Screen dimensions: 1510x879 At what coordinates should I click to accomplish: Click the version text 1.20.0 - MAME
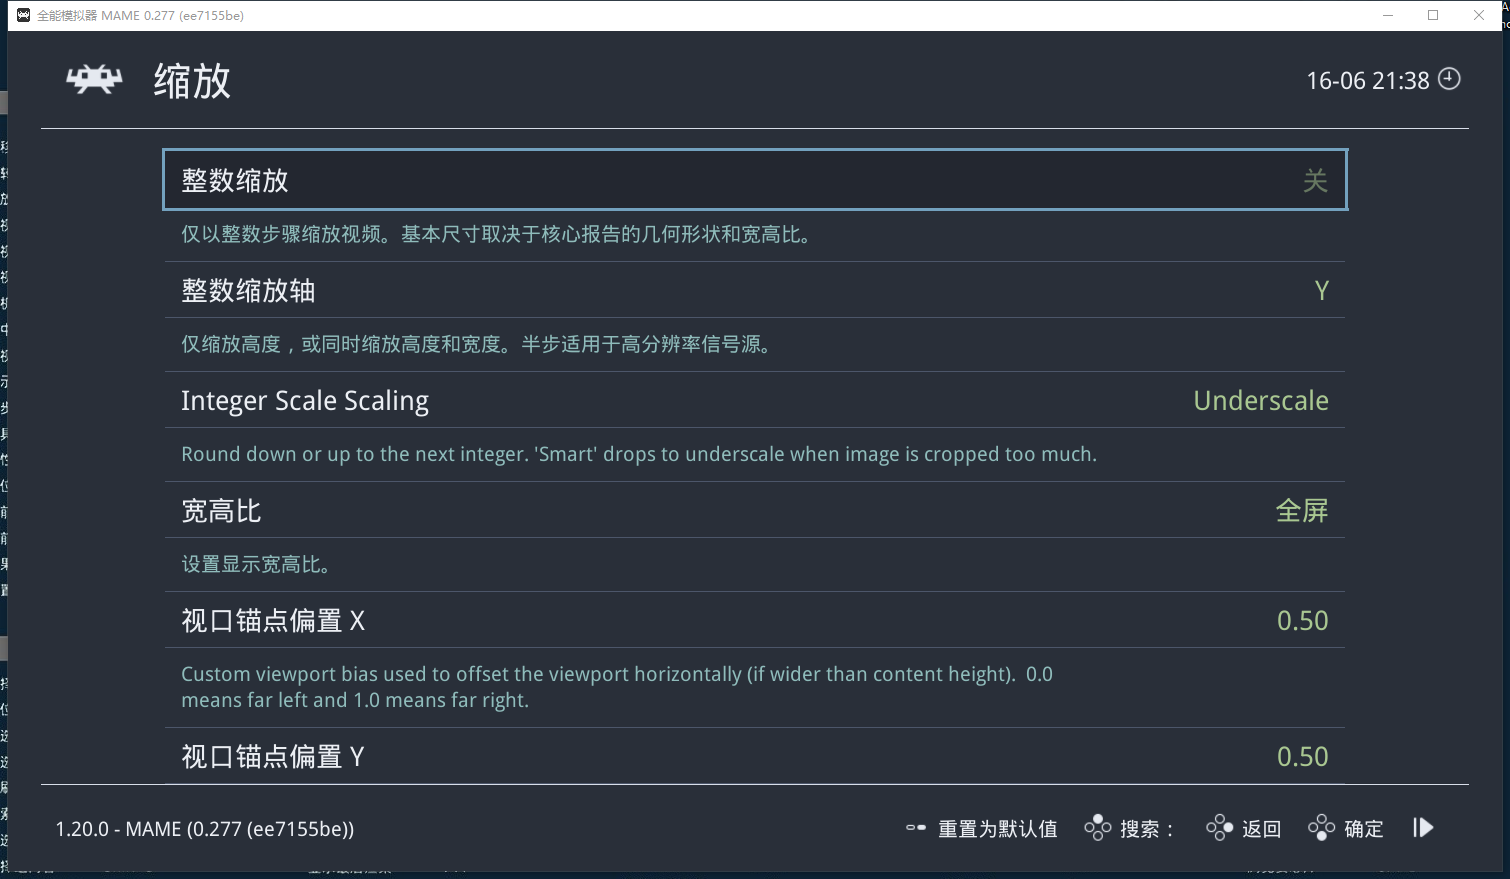[x=205, y=829]
